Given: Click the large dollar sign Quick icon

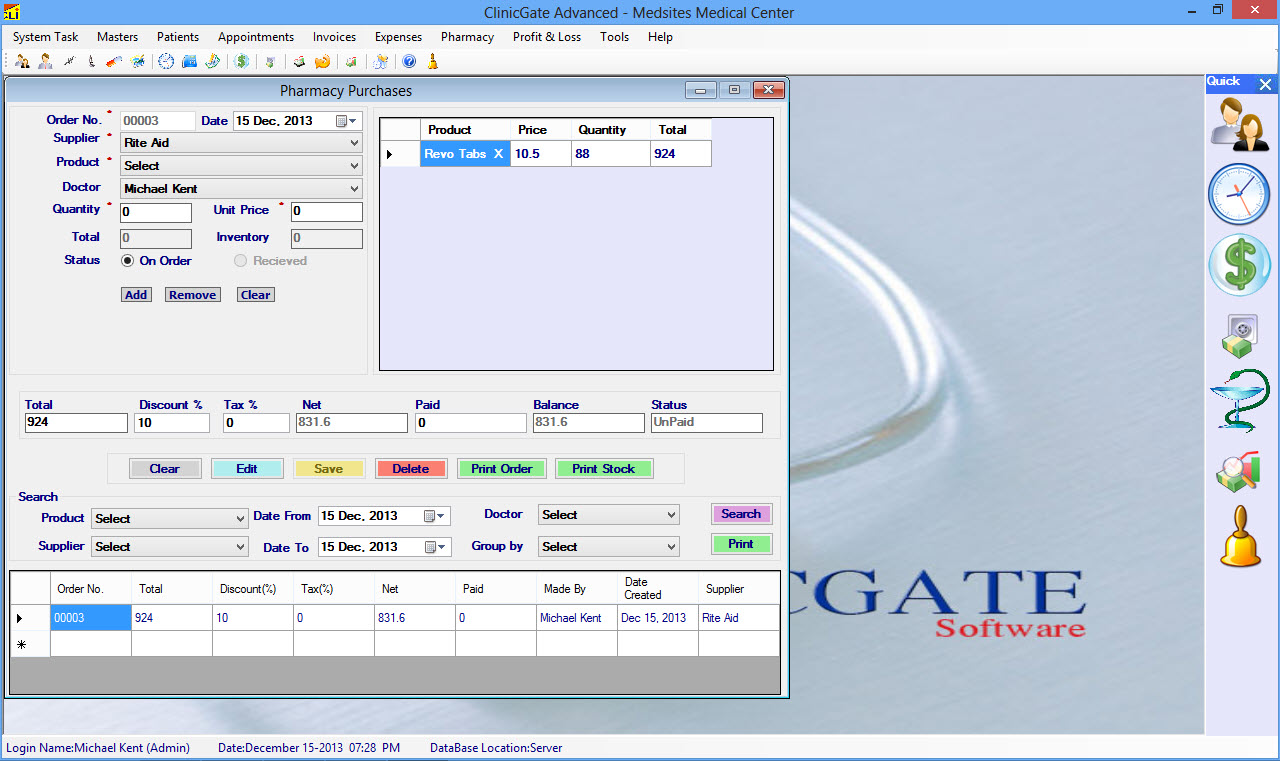Looking at the screenshot, I should (1239, 266).
